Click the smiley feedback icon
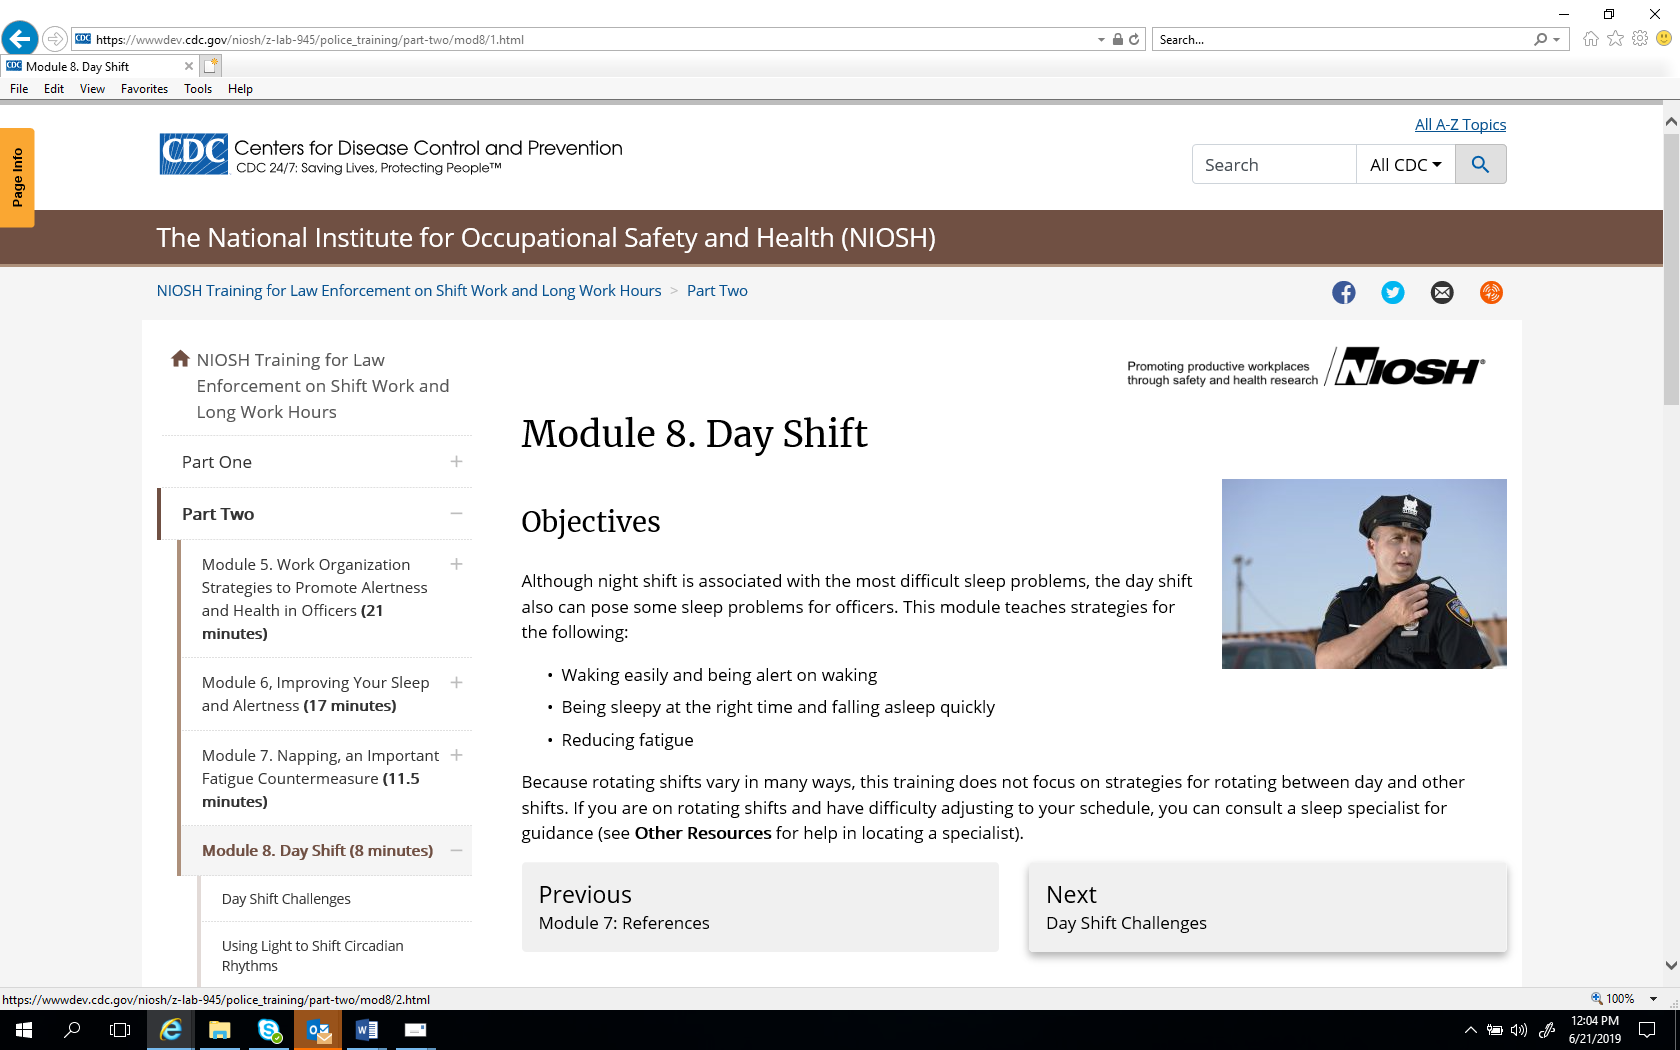The image size is (1680, 1050). coord(1664,39)
